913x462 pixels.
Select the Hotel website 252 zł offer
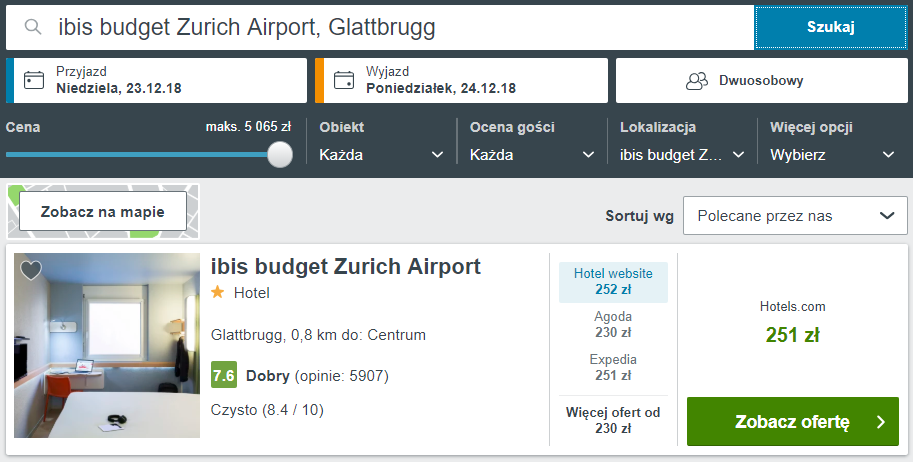[613, 282]
